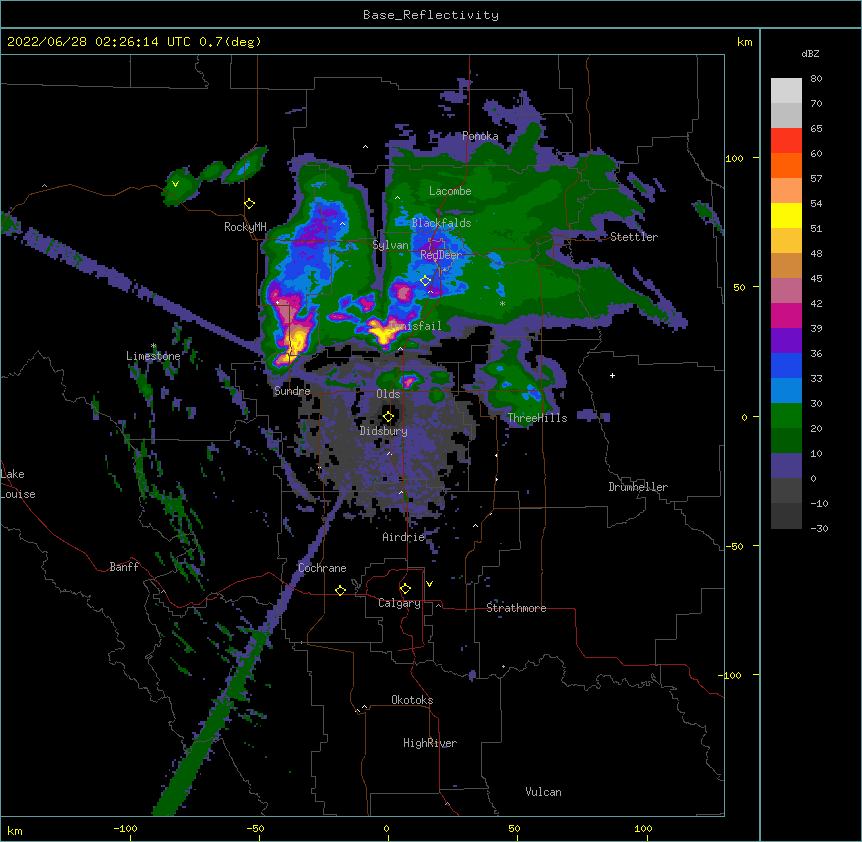Click the -30 value on the dBZ scale
The height and width of the screenshot is (842, 862).
819,528
